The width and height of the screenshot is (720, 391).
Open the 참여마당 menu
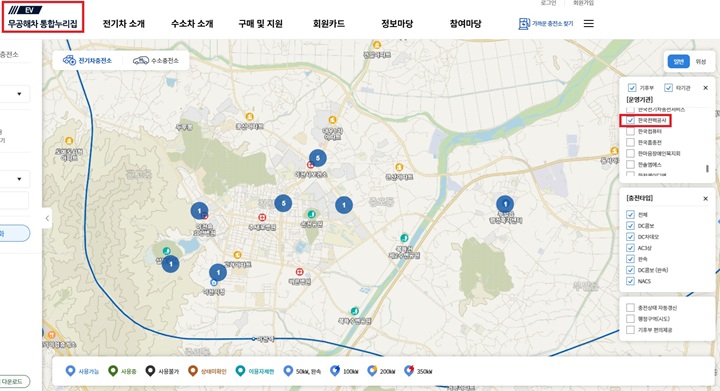click(465, 23)
